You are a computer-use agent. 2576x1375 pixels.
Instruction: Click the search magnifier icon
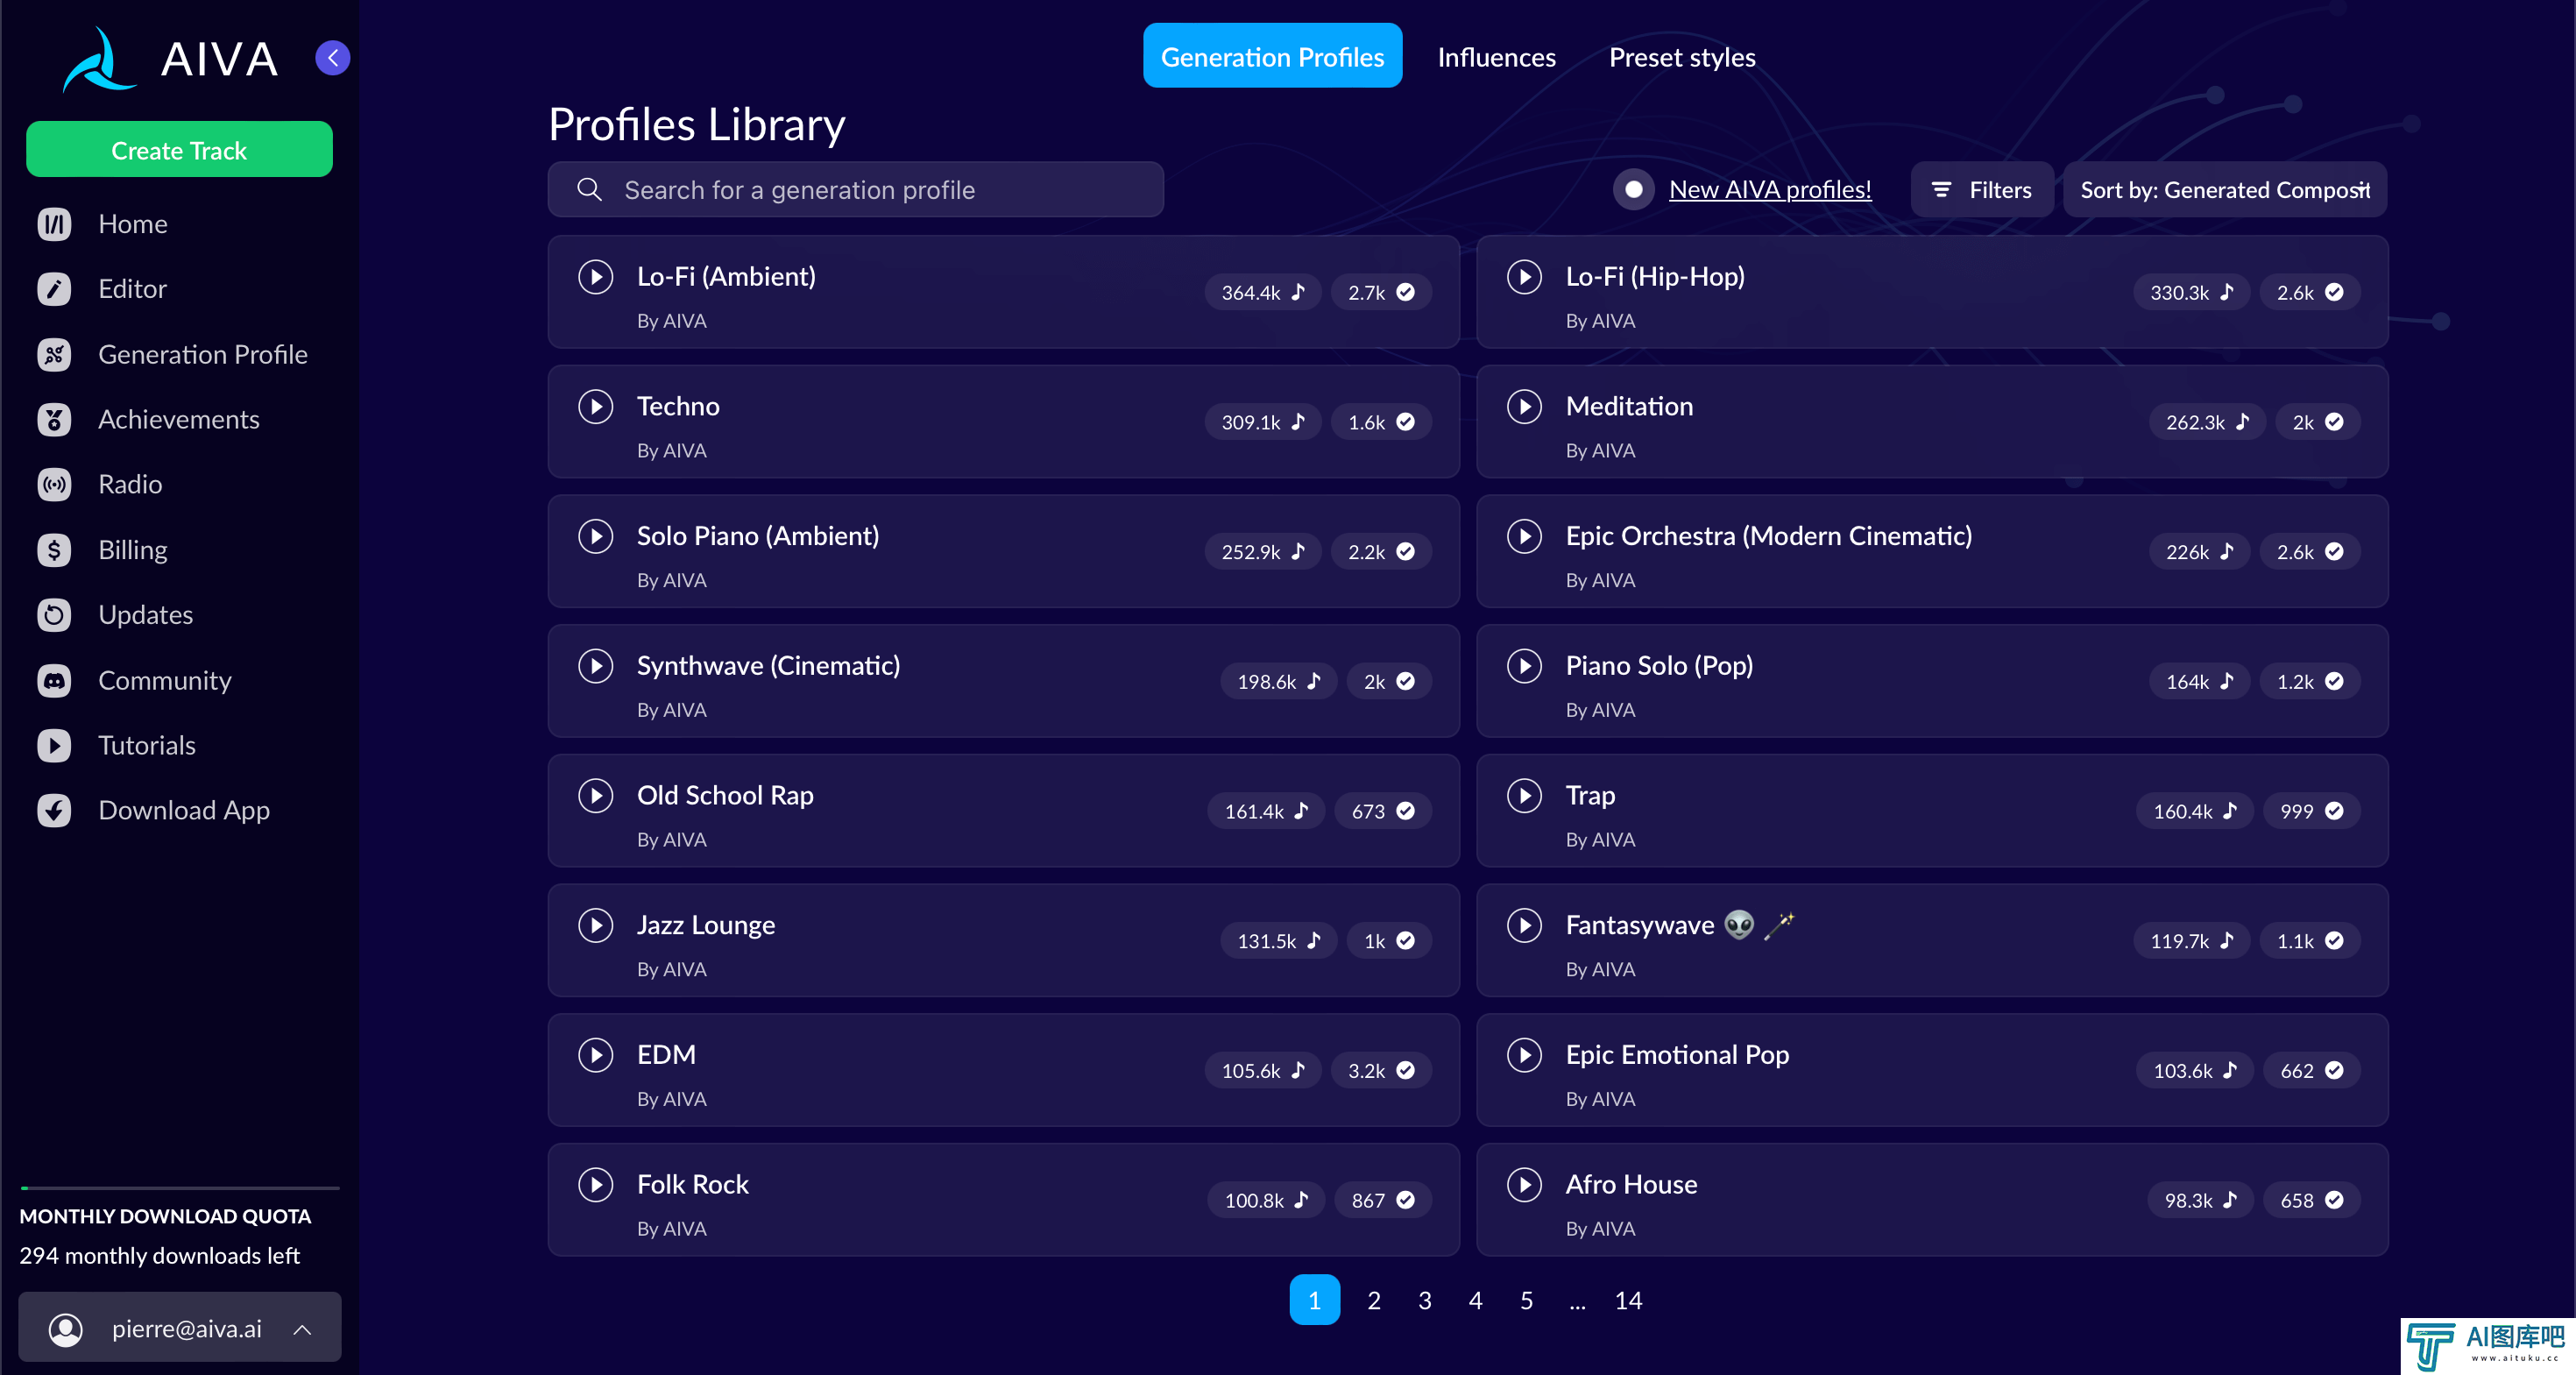(590, 189)
